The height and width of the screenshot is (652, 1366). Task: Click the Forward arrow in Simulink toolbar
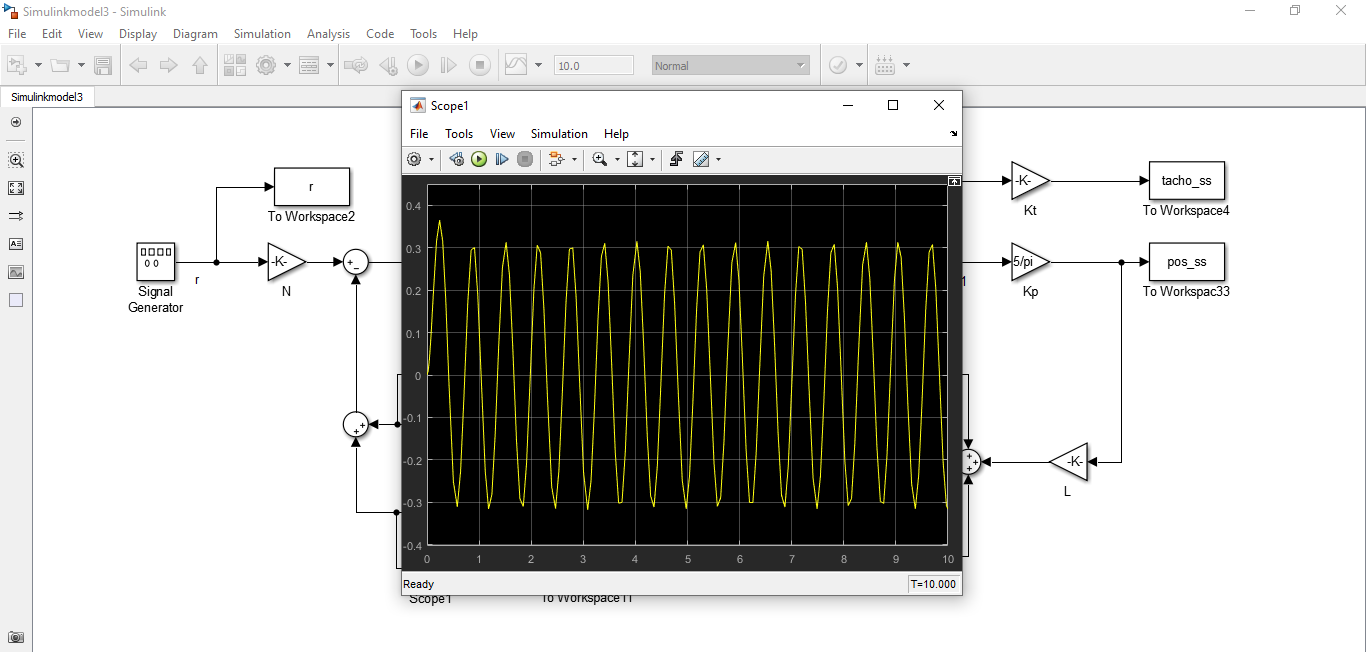(169, 65)
